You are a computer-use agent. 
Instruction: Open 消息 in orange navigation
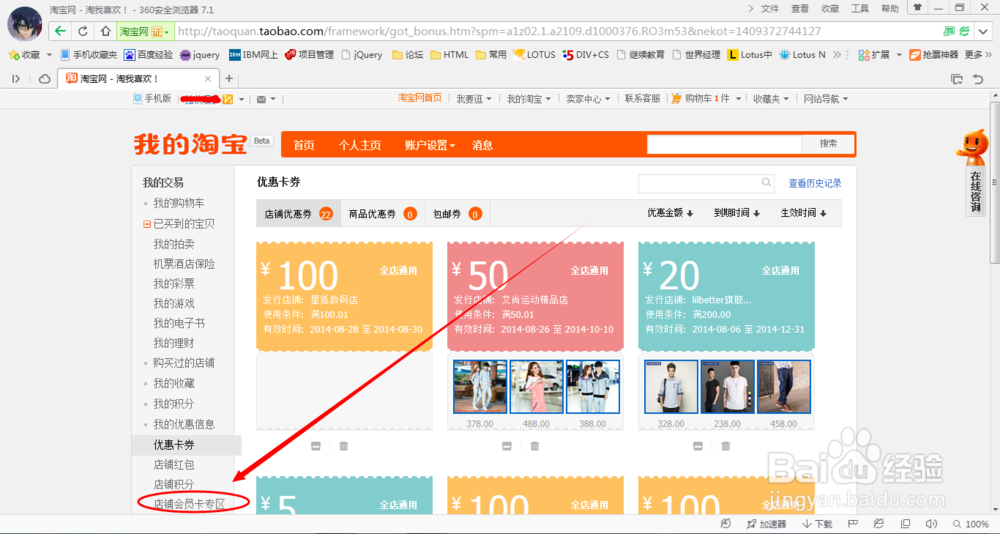[x=482, y=145]
